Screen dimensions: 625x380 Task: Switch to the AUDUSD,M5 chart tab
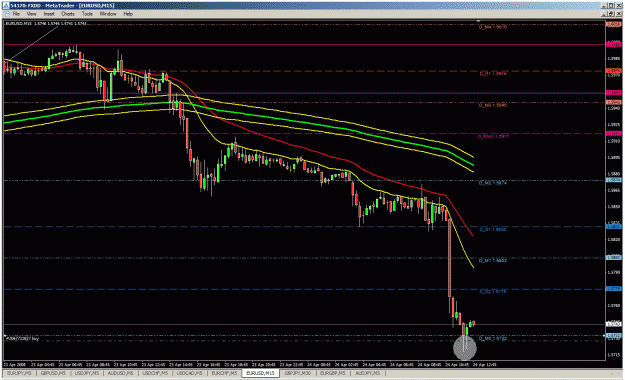[121, 373]
